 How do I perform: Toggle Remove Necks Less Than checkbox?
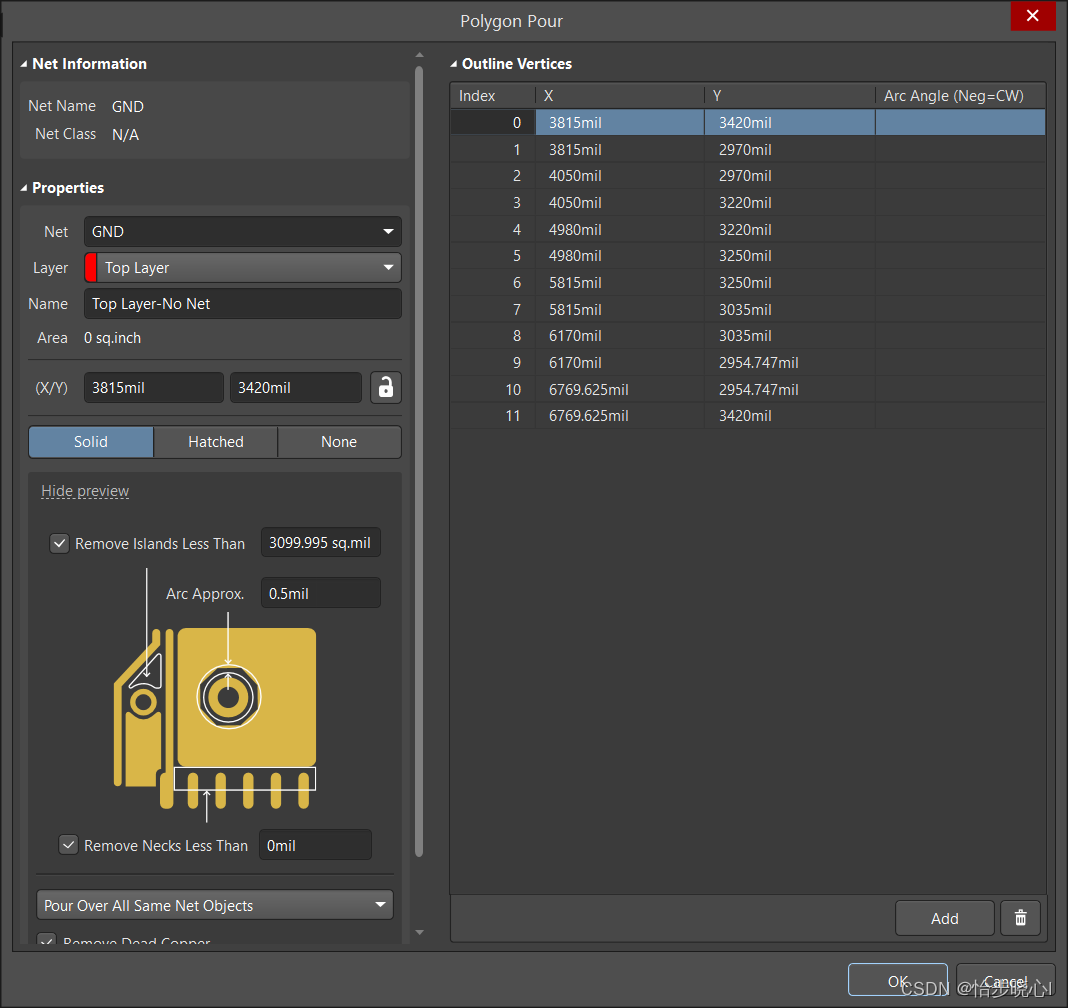69,845
